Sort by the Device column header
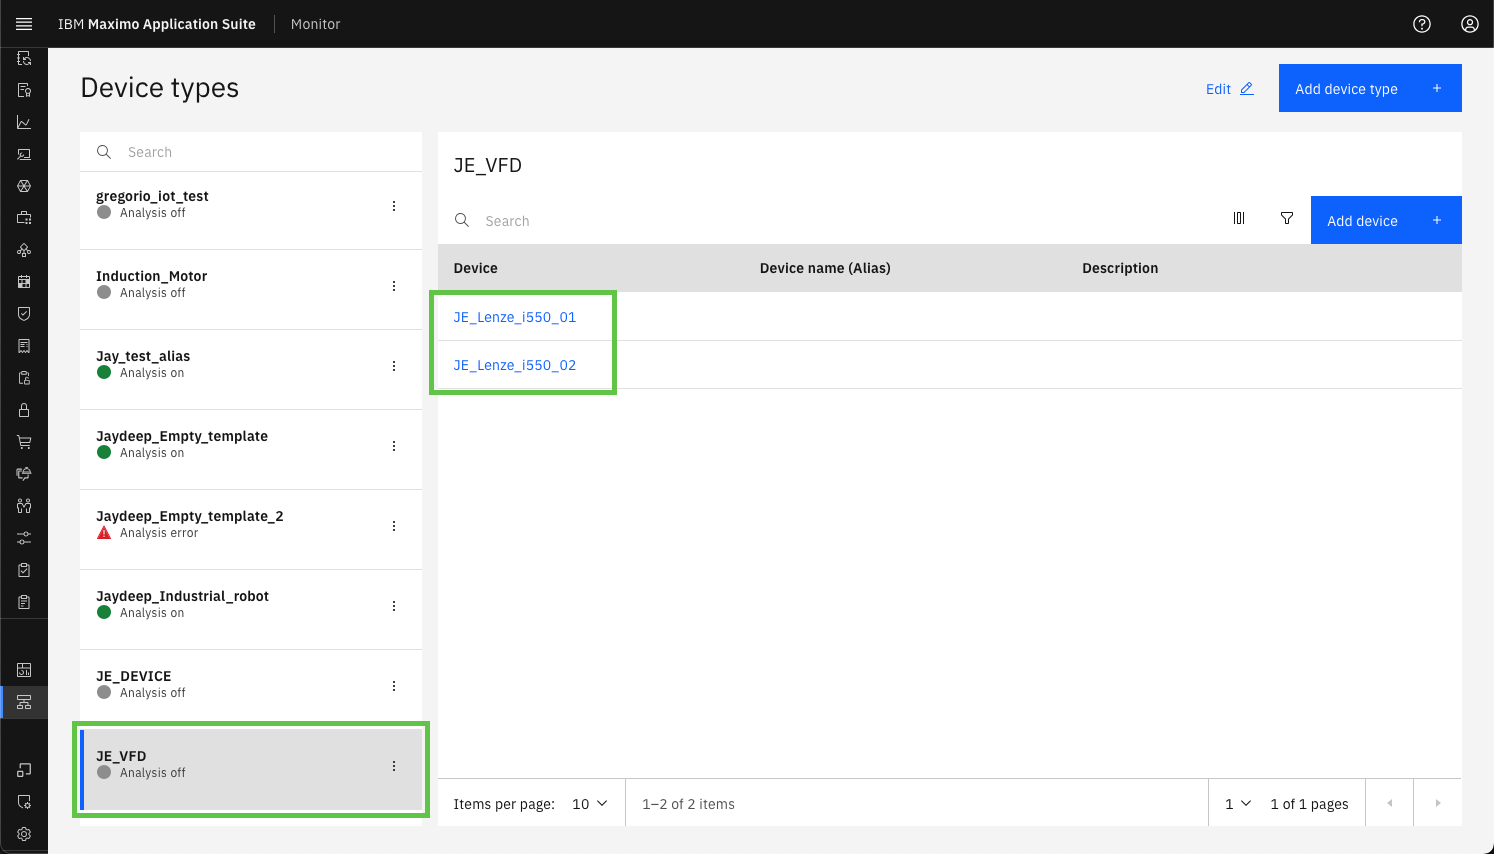This screenshot has height=854, width=1494. (x=475, y=268)
